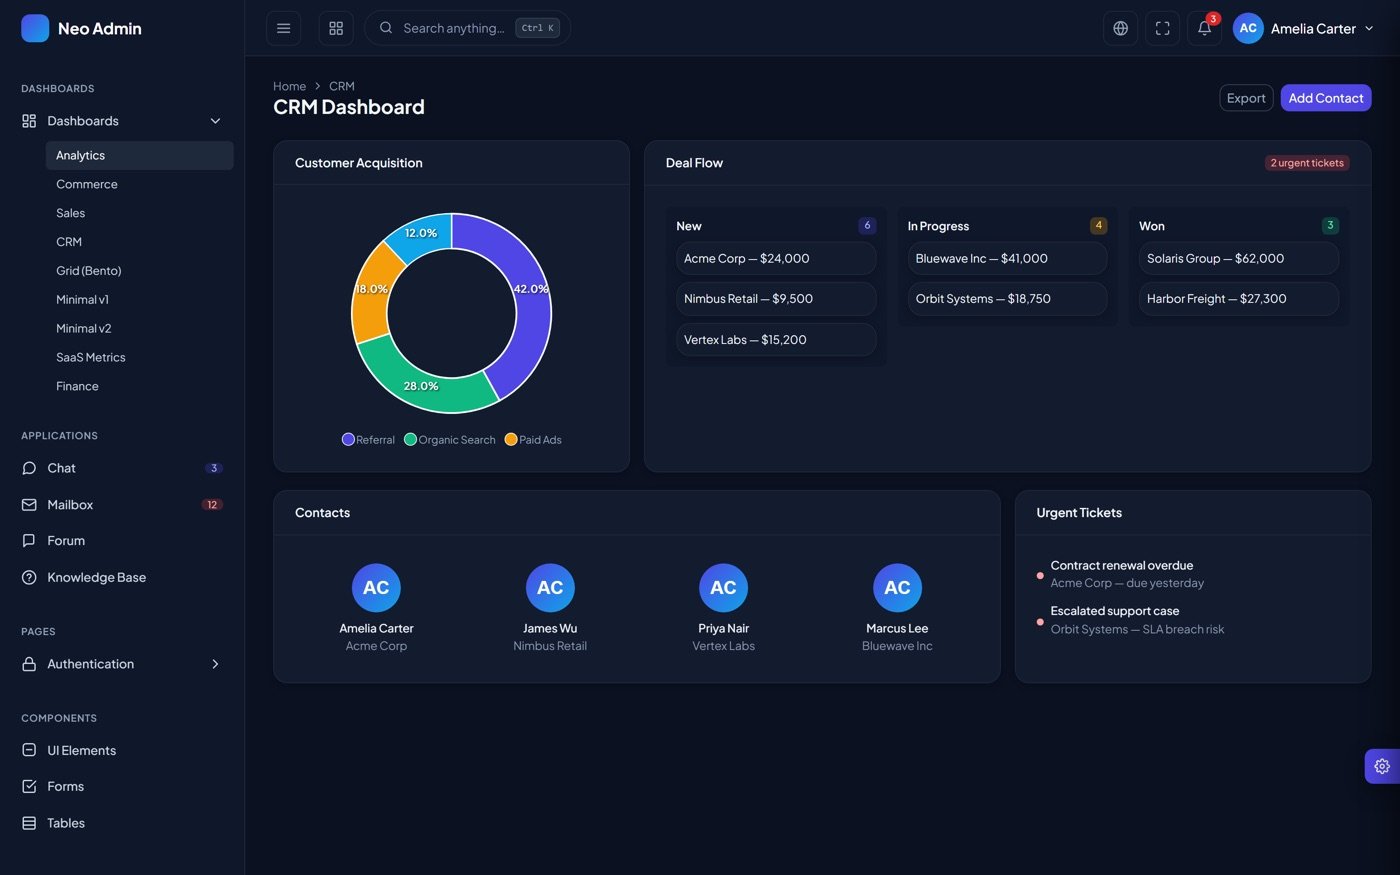The height and width of the screenshot is (875, 1400).
Task: Open the Finance dashboard item
Action: 139,386
